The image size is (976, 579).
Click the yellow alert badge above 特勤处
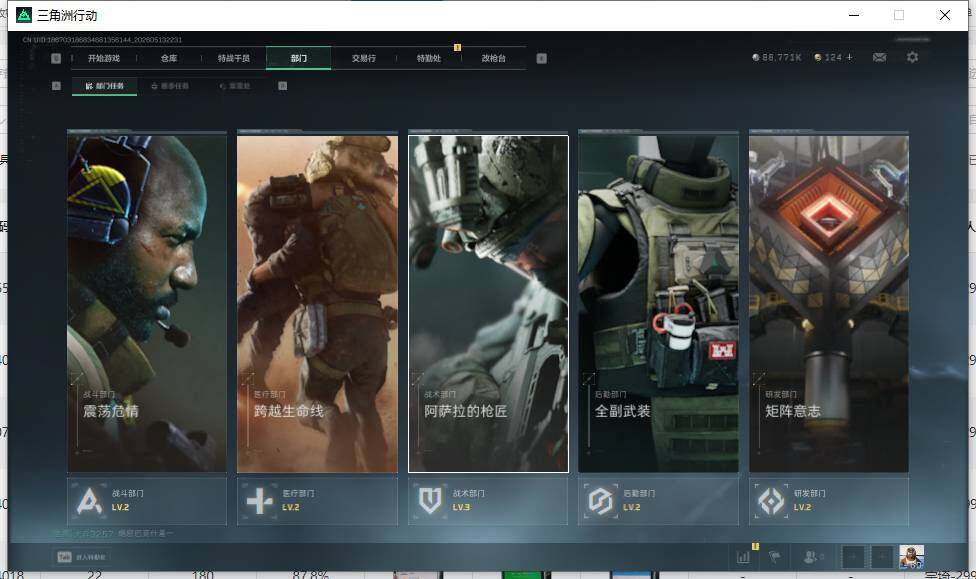tap(458, 47)
